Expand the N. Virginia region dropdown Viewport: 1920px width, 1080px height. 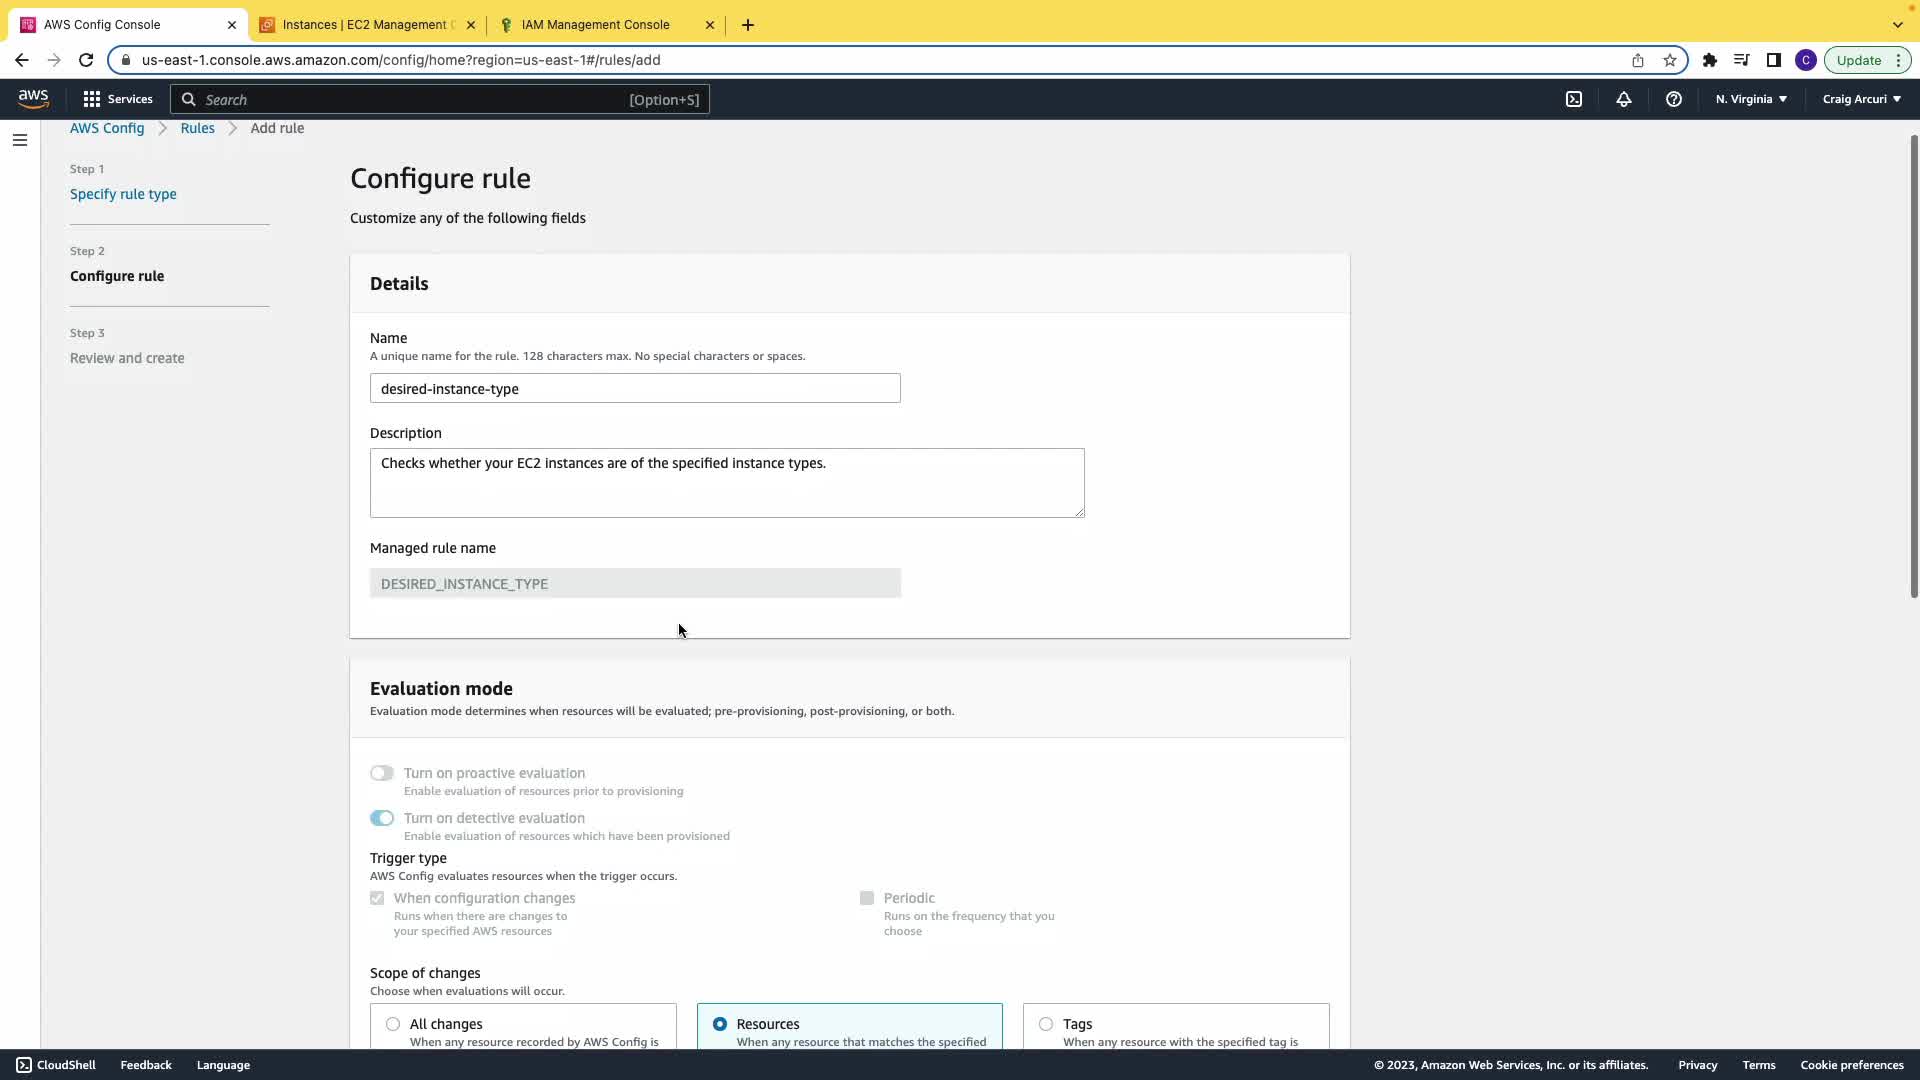(1751, 99)
